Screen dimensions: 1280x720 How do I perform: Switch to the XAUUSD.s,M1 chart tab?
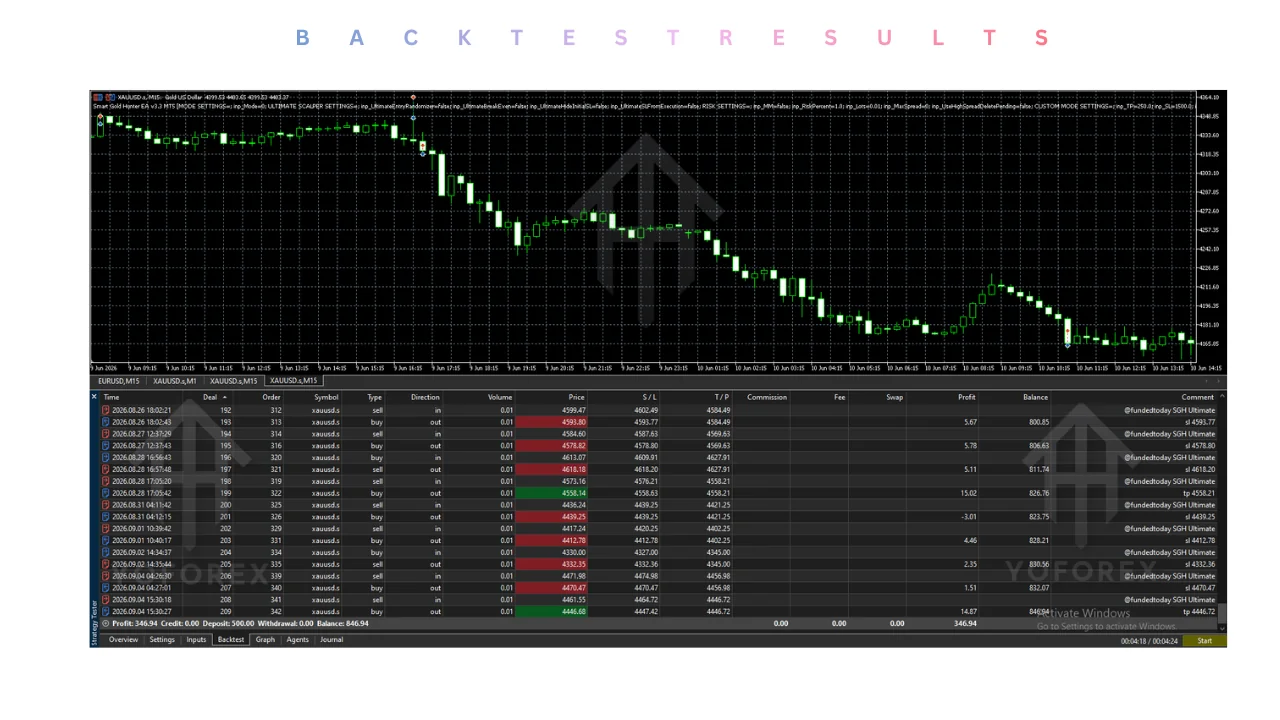point(176,381)
